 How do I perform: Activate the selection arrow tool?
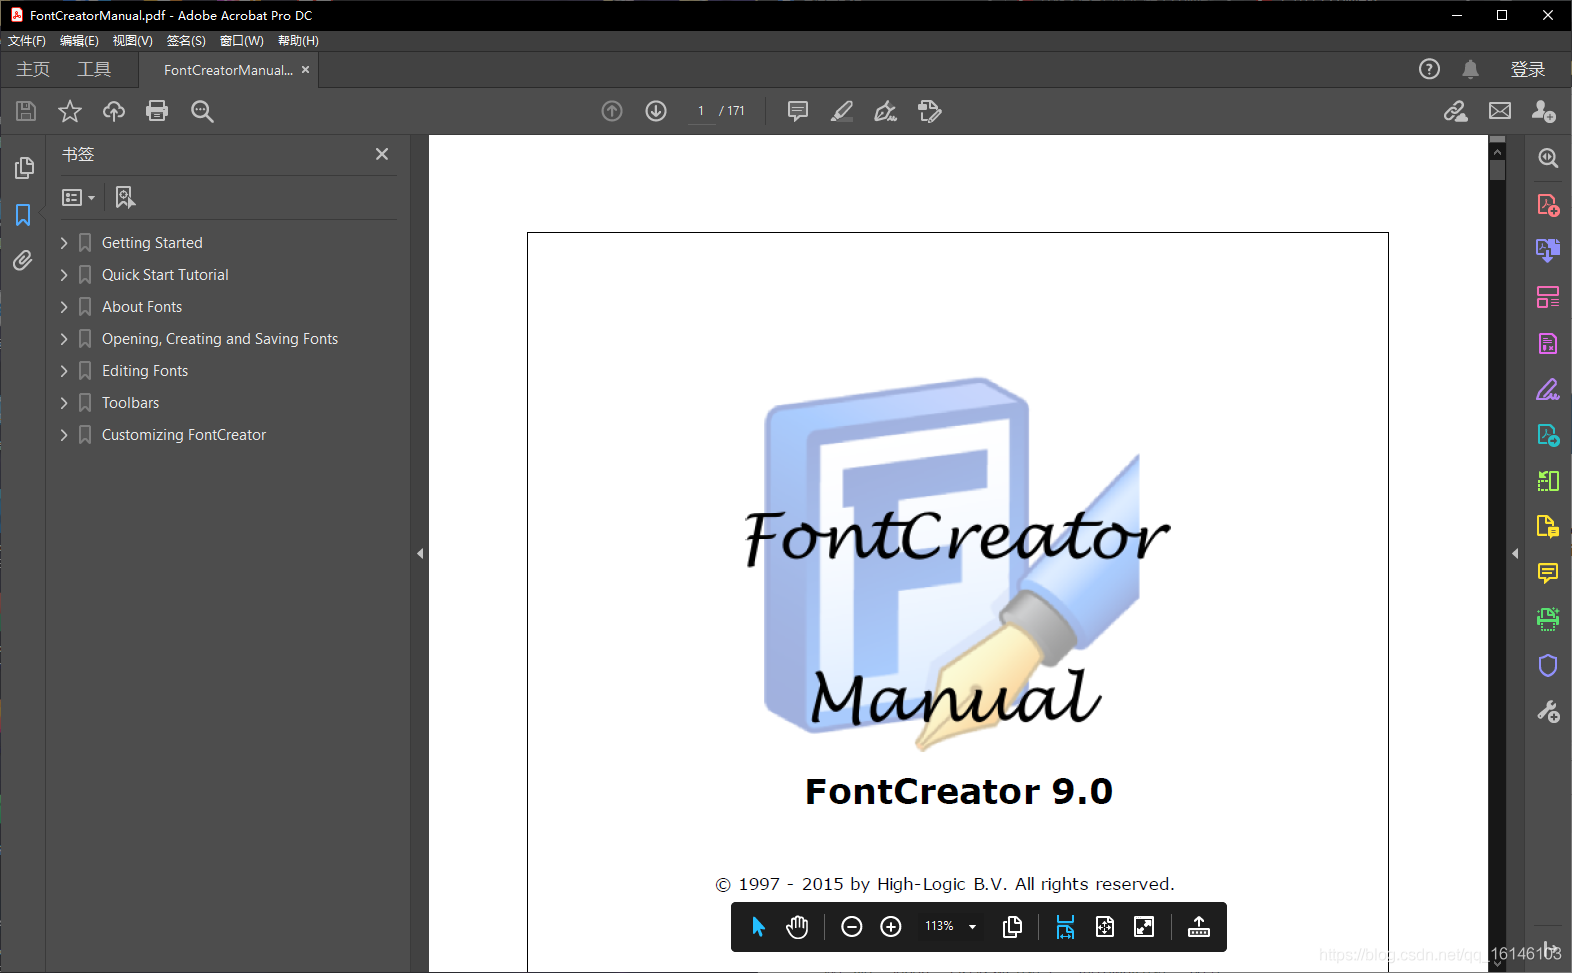(758, 927)
